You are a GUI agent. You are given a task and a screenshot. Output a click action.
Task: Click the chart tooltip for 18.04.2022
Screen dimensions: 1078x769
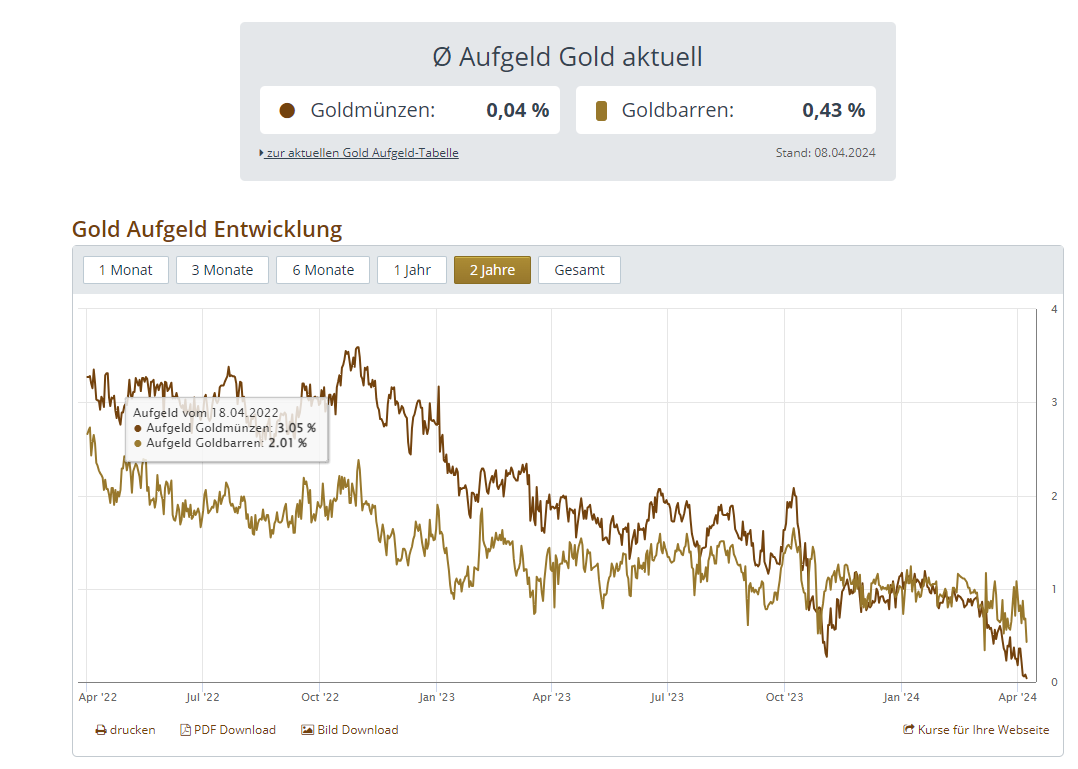tap(227, 428)
